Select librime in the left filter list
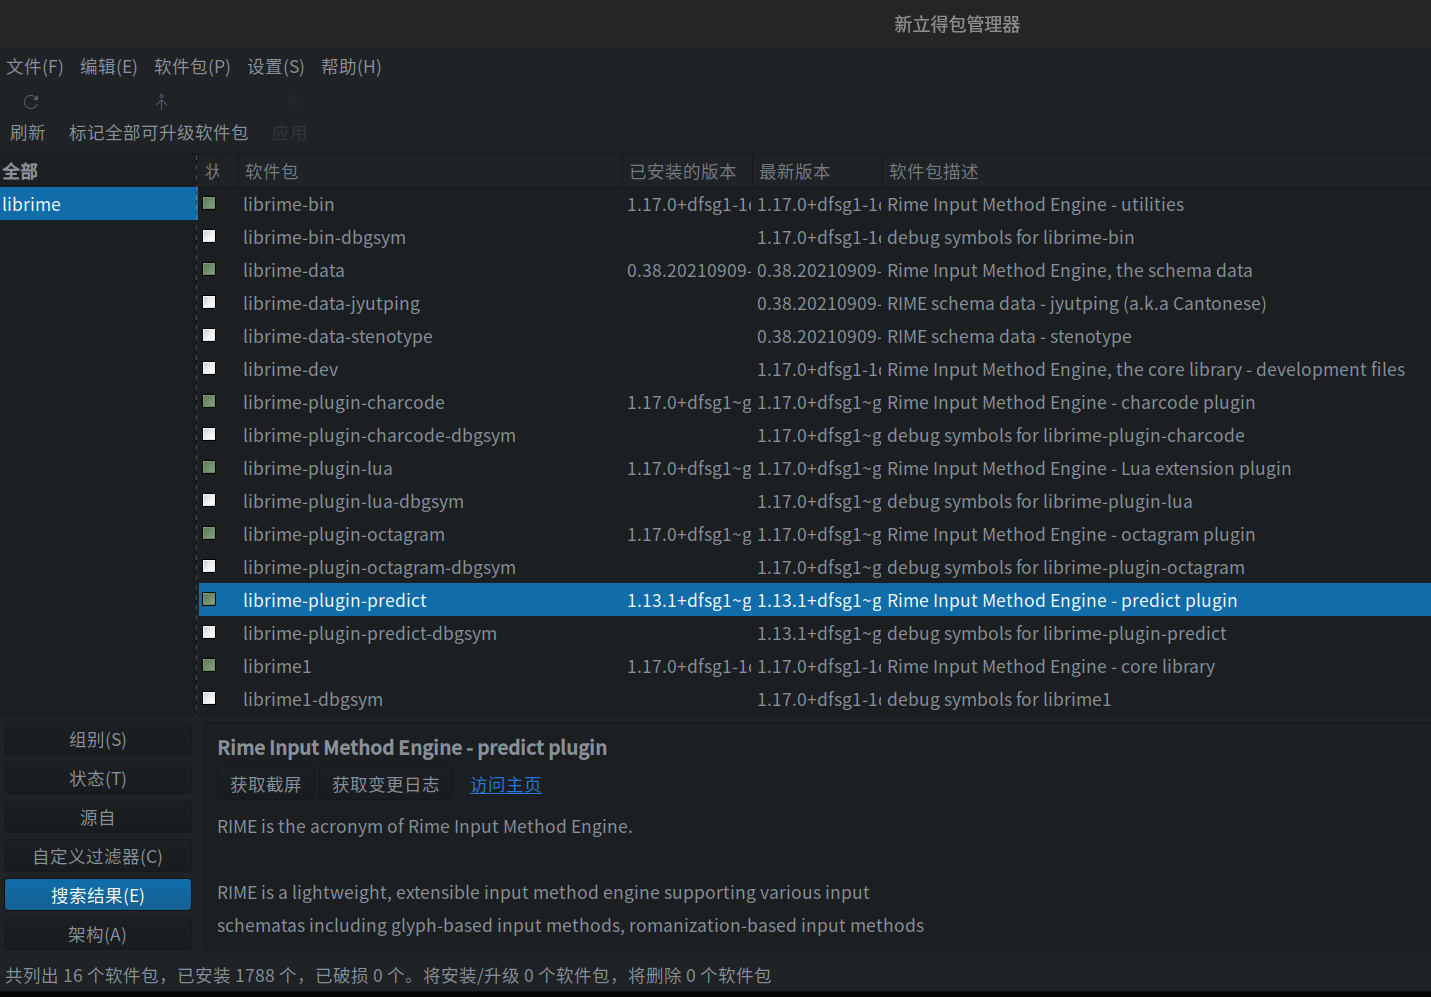 click(99, 204)
